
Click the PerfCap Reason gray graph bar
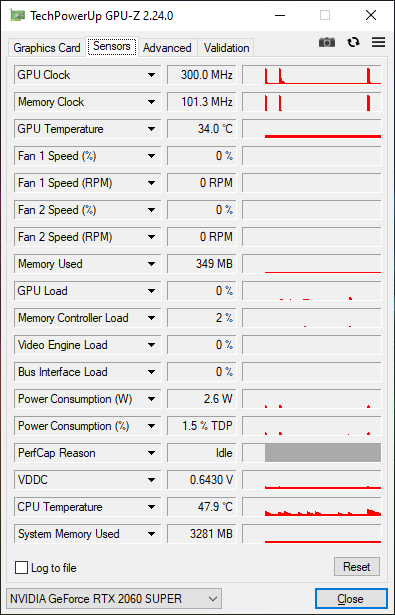pyautogui.click(x=323, y=453)
